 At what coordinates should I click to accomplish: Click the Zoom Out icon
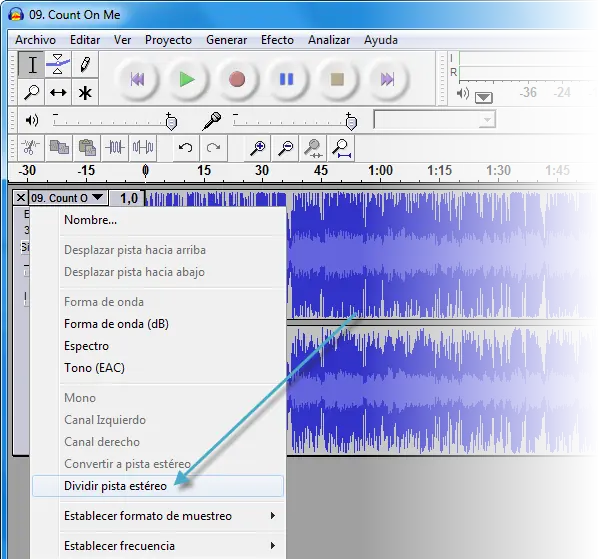(285, 147)
